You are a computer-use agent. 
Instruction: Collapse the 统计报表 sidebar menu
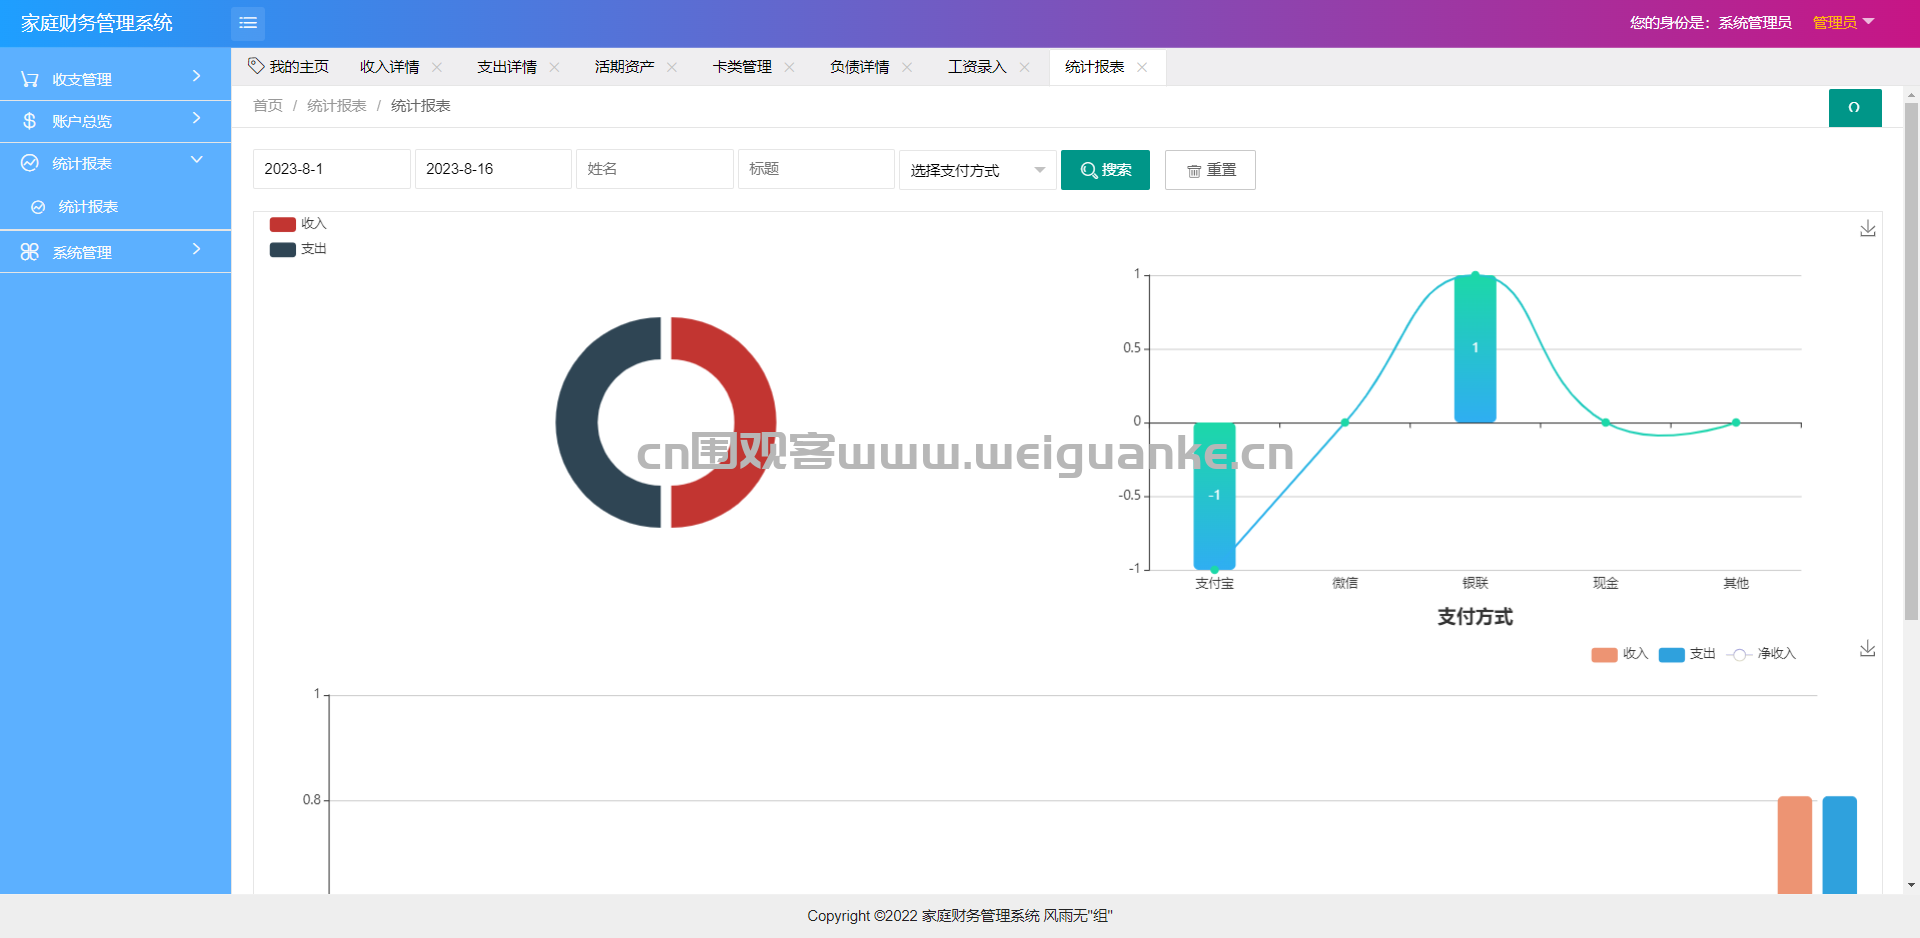pos(115,163)
